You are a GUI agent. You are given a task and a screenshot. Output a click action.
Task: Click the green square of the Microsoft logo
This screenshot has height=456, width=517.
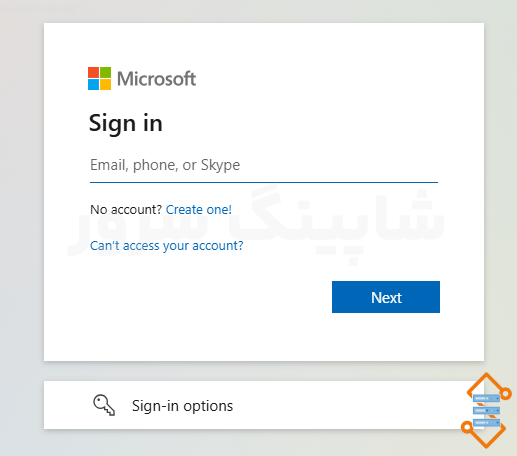(x=105, y=72)
